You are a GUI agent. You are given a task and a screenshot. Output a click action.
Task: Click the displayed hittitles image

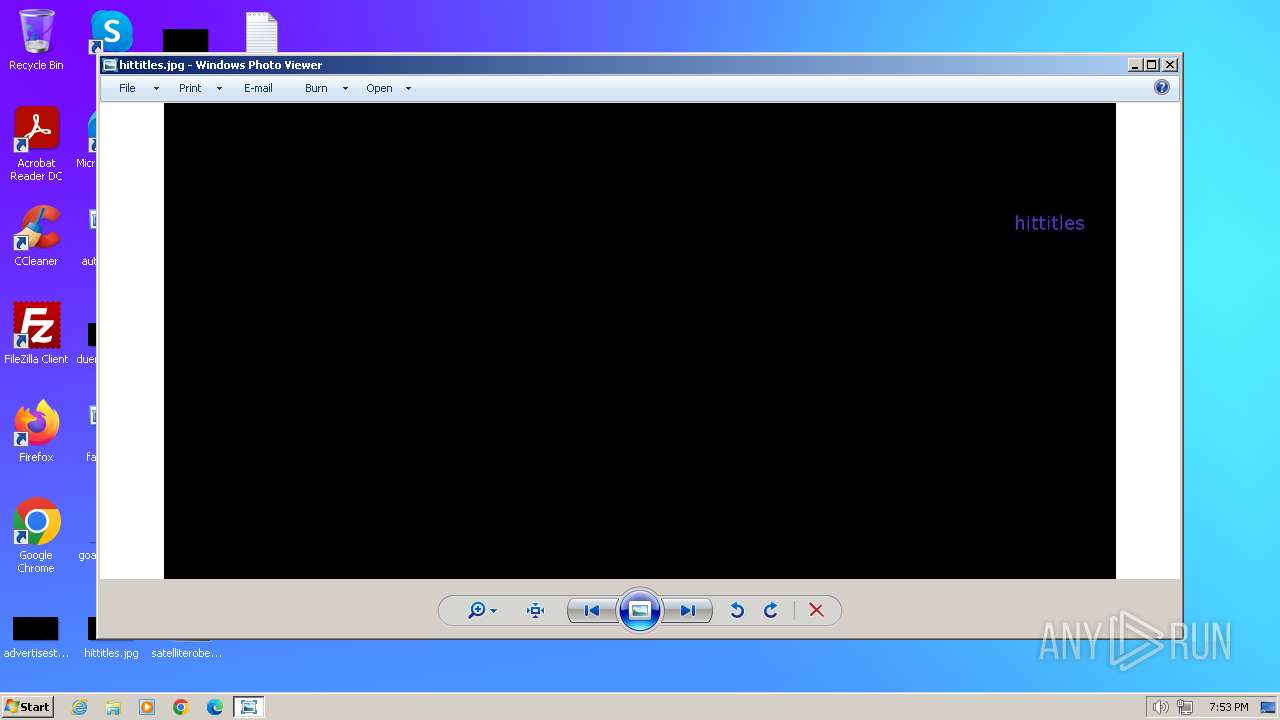tap(640, 341)
